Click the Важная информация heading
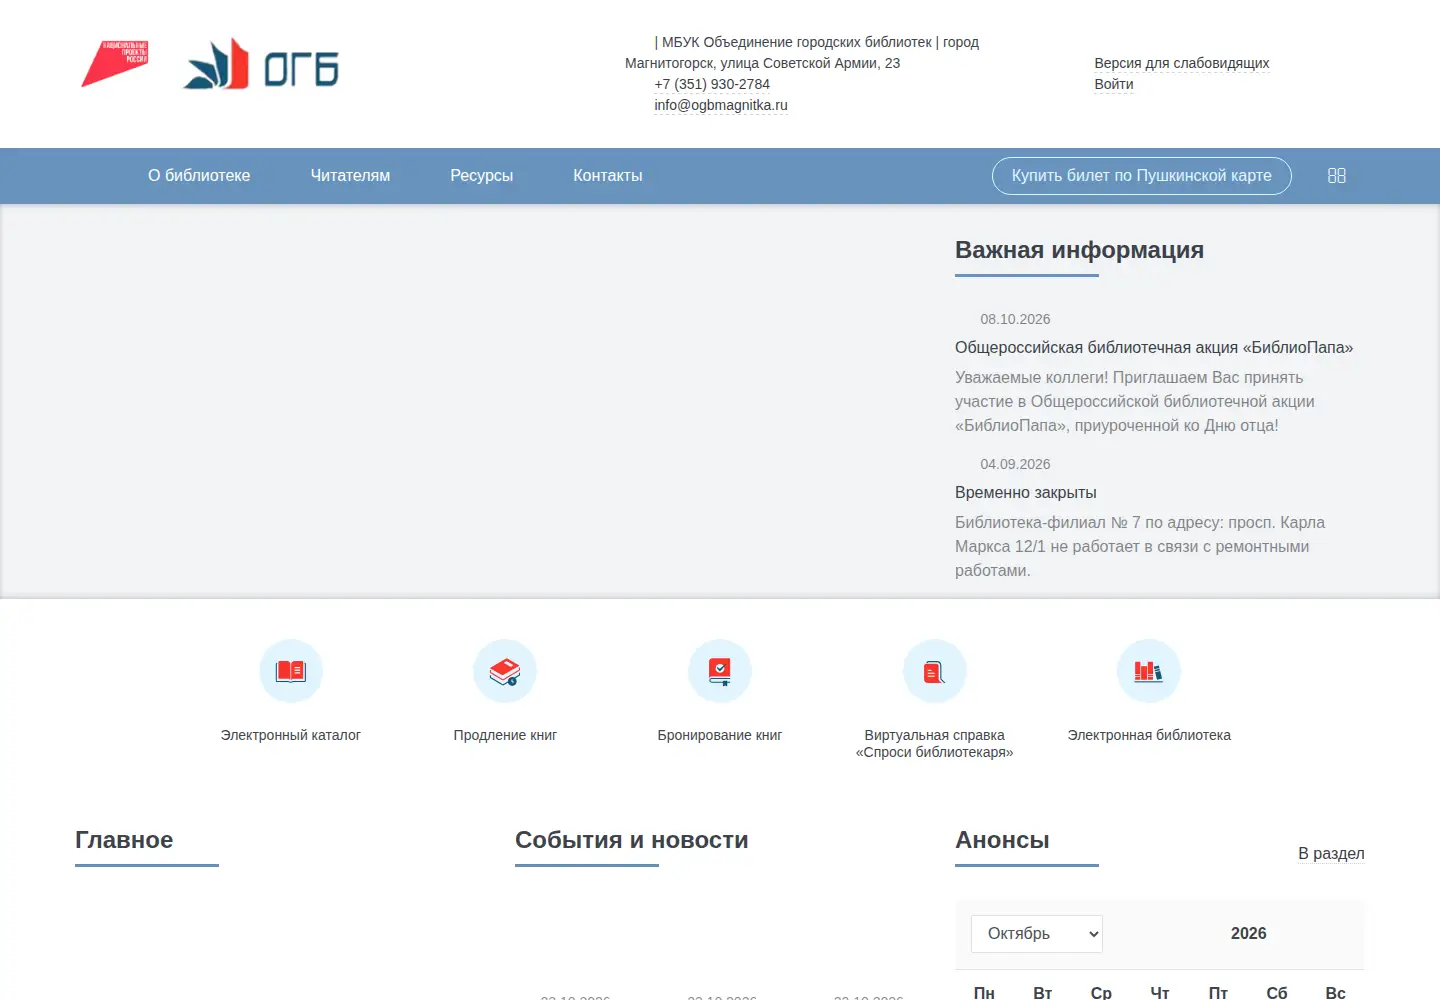The height and width of the screenshot is (1000, 1440). tap(1079, 250)
